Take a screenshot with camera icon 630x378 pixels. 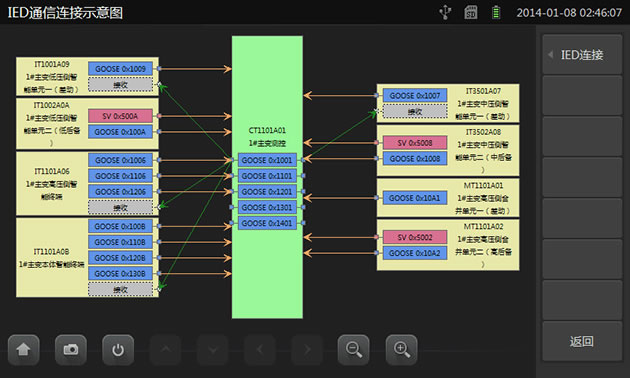71,349
